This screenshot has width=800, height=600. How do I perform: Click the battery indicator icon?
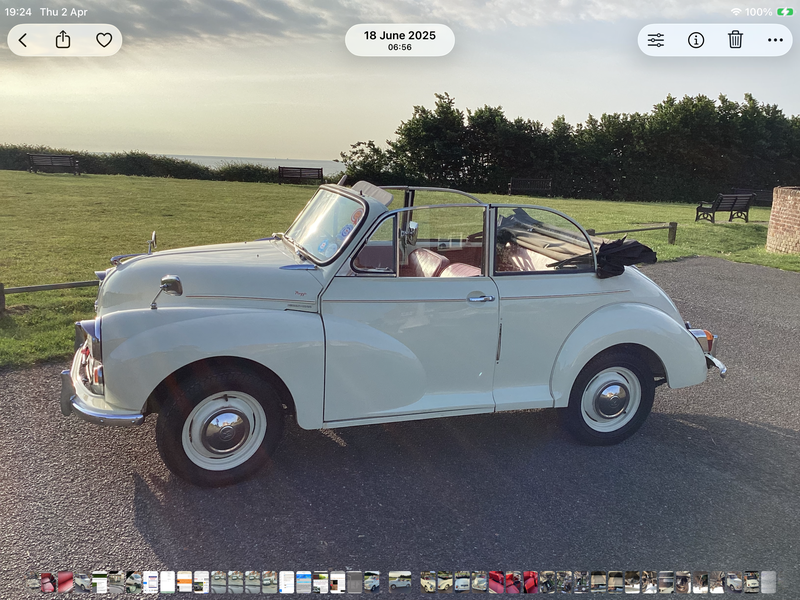785,12
